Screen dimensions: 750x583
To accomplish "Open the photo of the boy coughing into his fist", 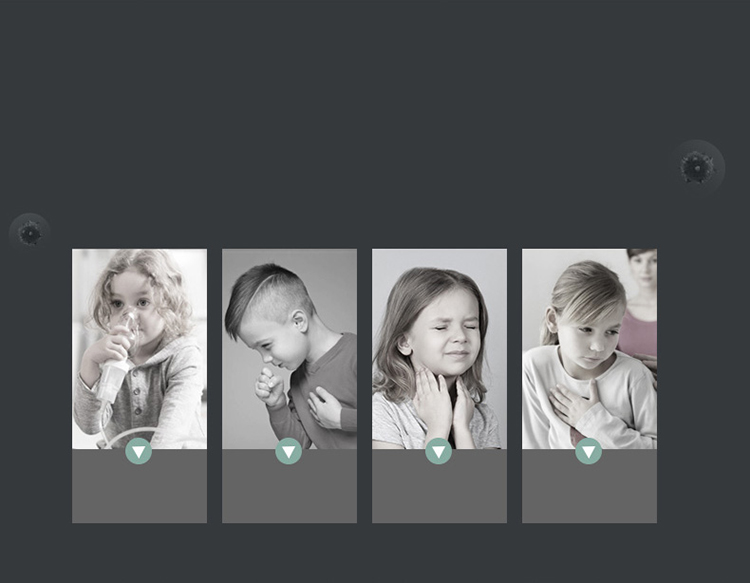I will [x=289, y=349].
